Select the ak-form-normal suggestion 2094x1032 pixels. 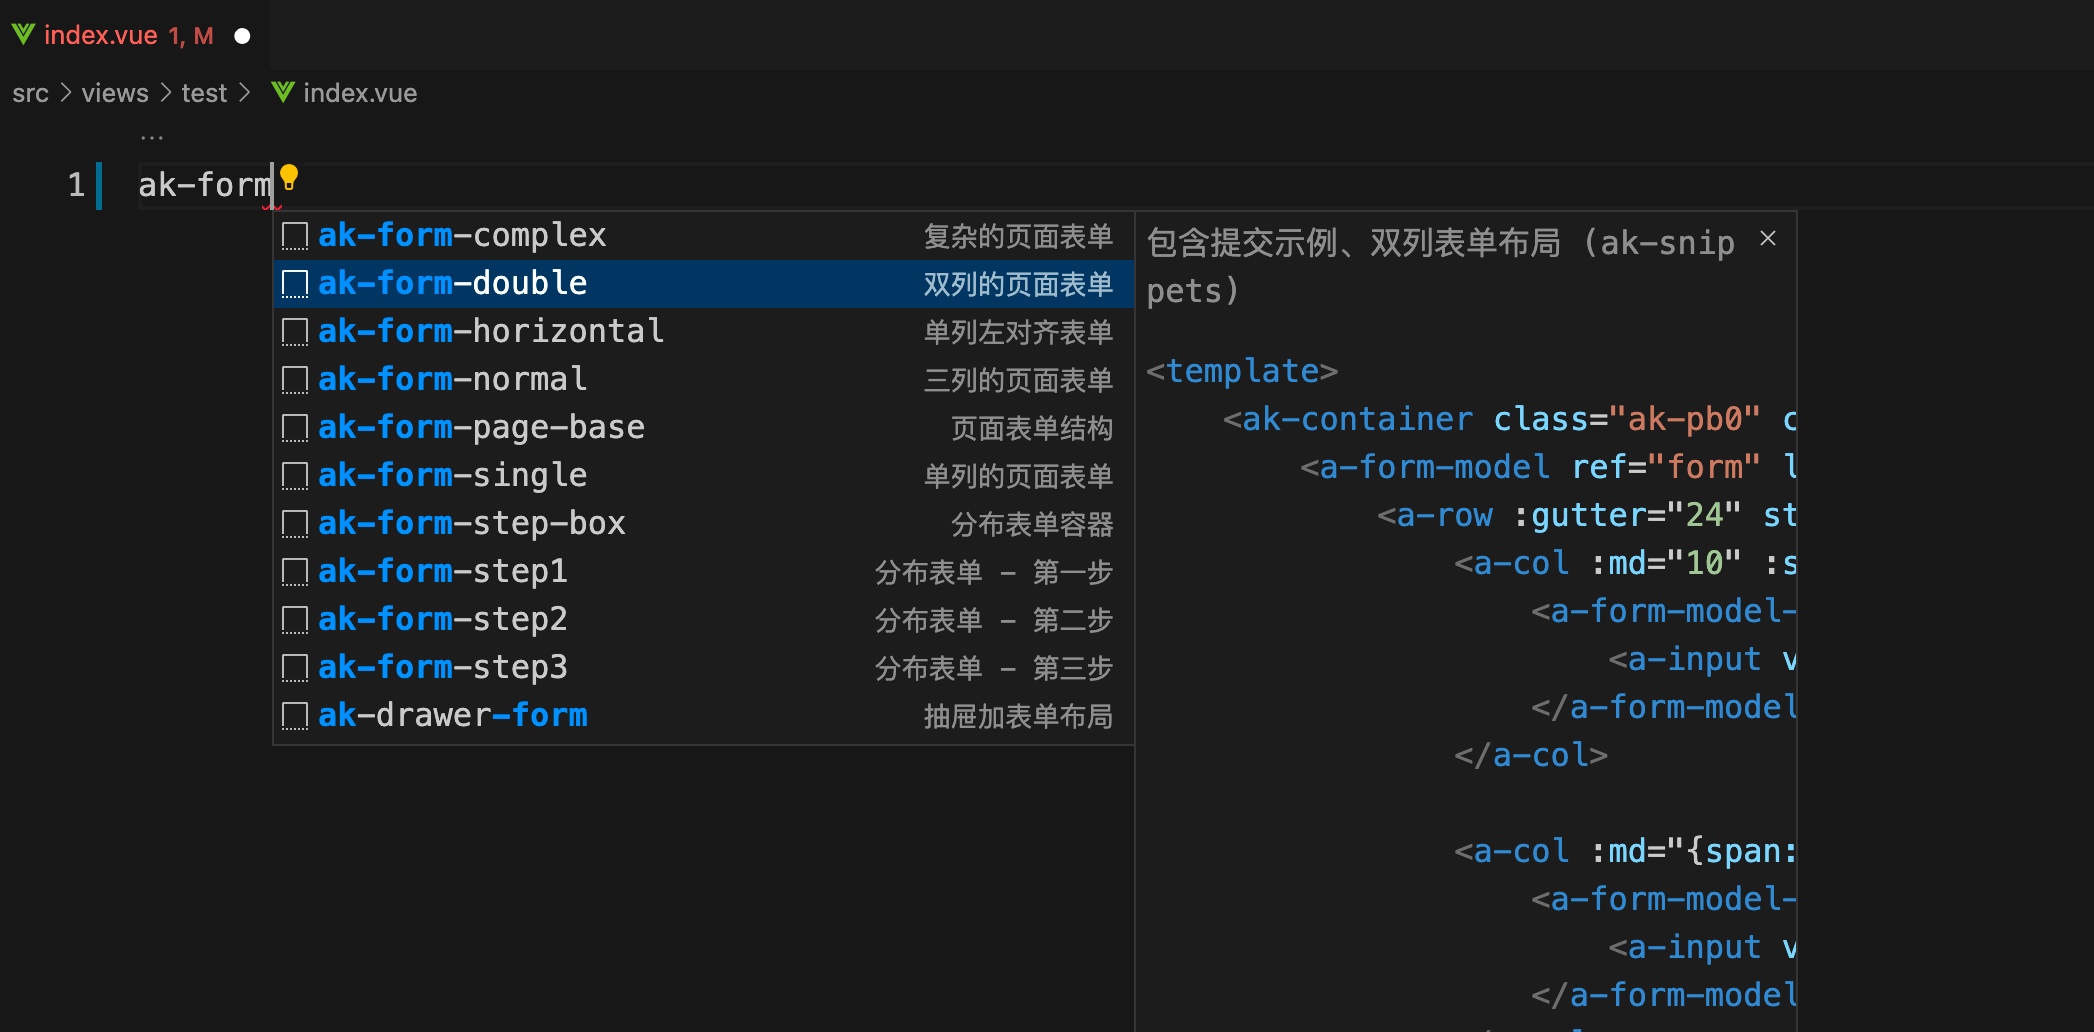(x=452, y=380)
